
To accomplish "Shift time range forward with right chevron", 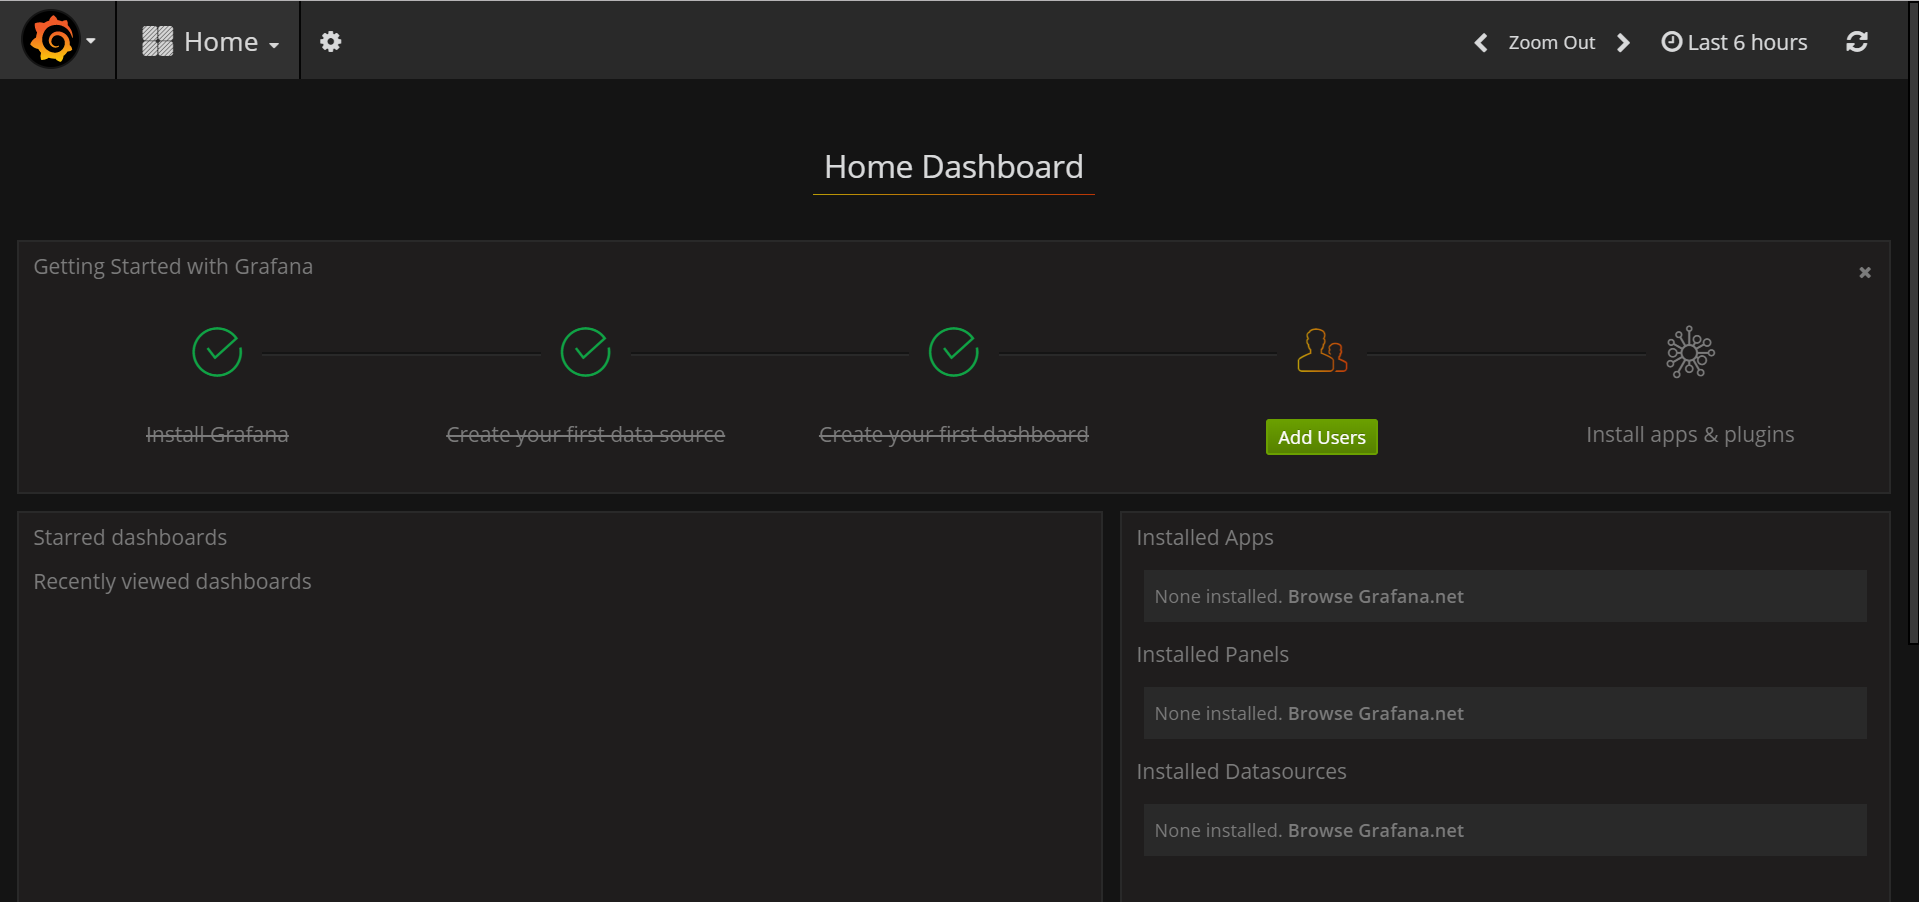I will [x=1624, y=42].
